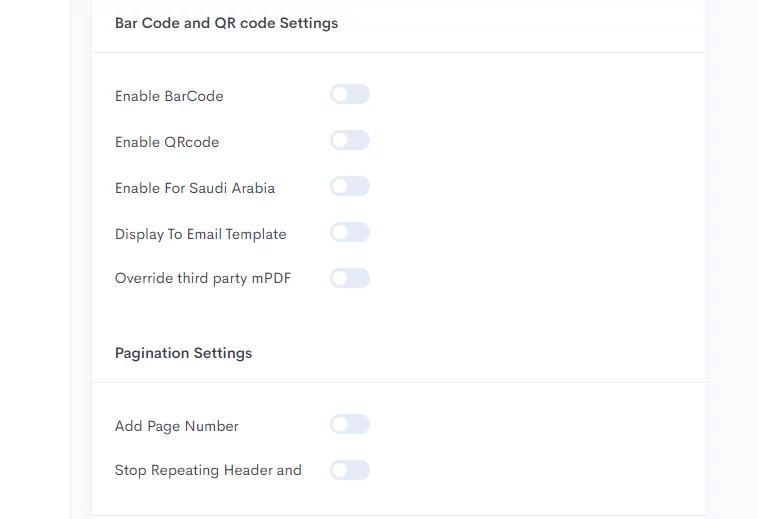Click the Pagination Settings heading
Screen dimensions: 758x519
click(183, 353)
